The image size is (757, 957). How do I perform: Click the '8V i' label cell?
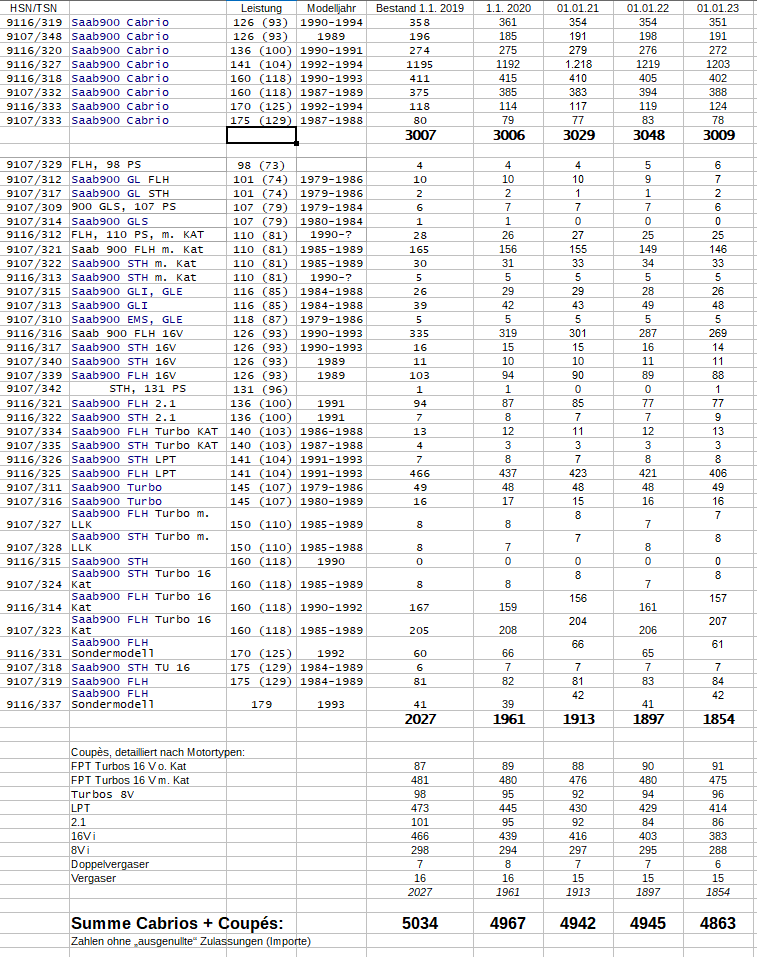point(80,850)
